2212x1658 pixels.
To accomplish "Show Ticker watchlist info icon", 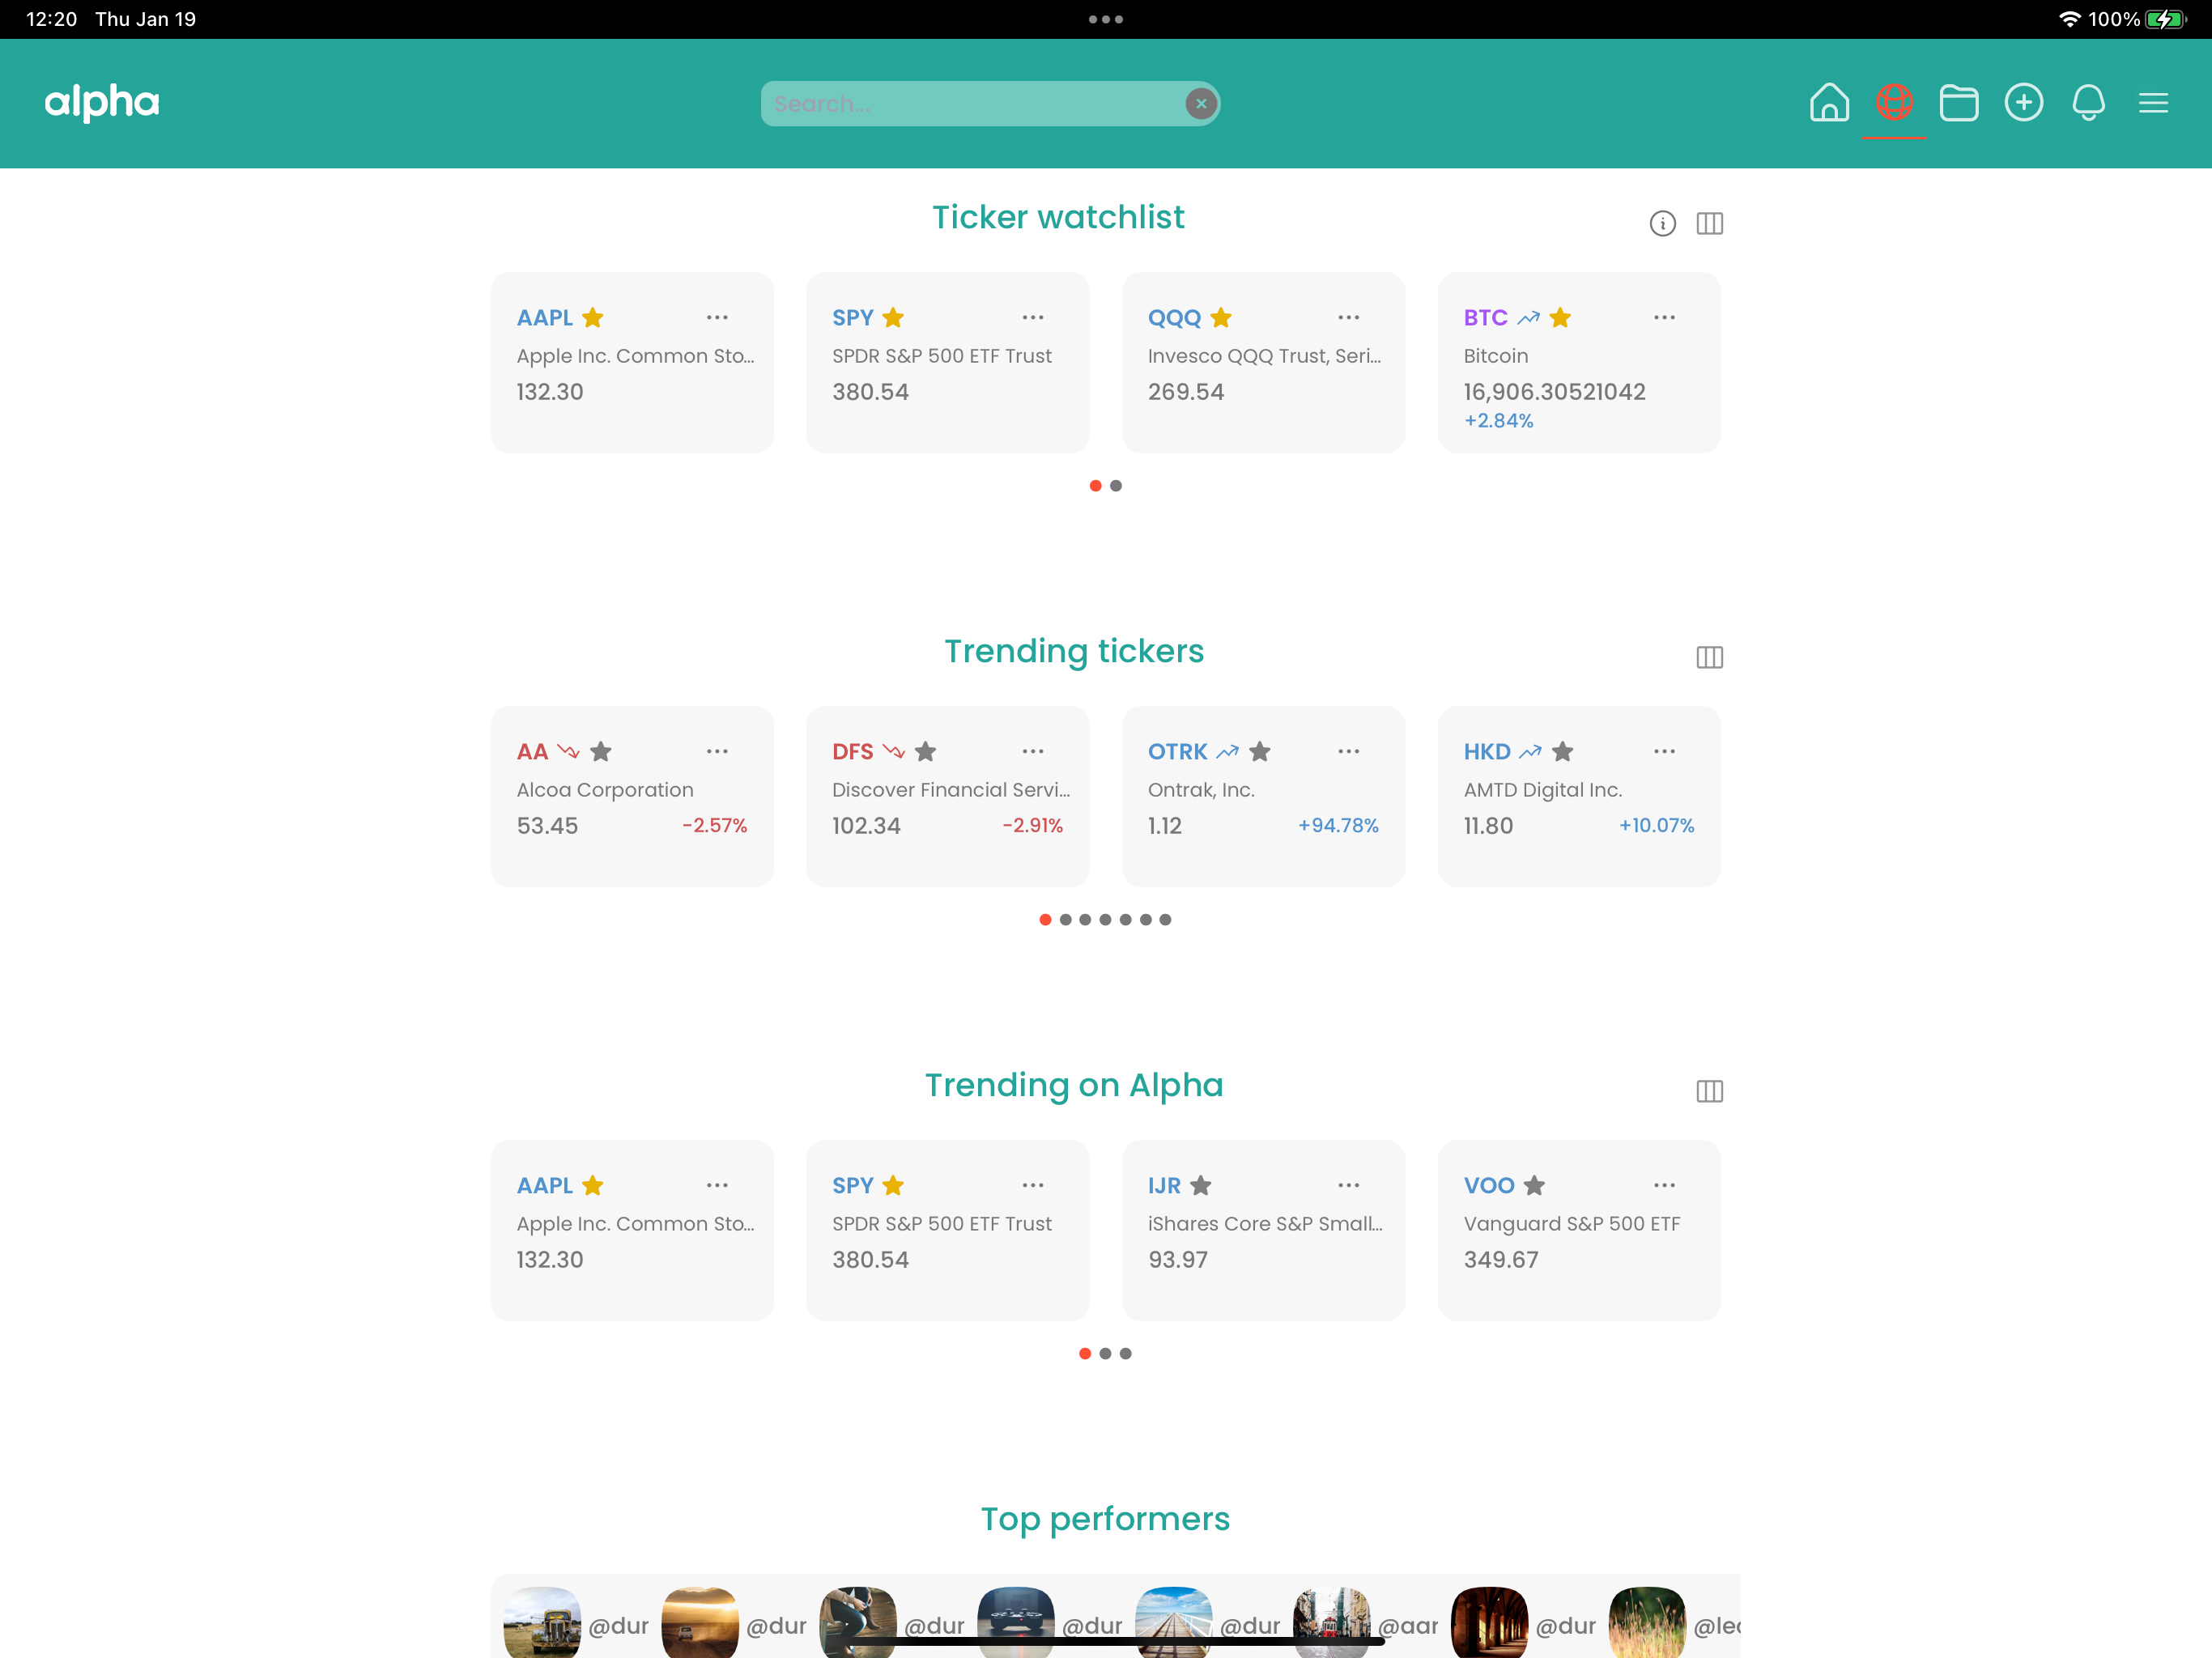I will (x=1662, y=223).
